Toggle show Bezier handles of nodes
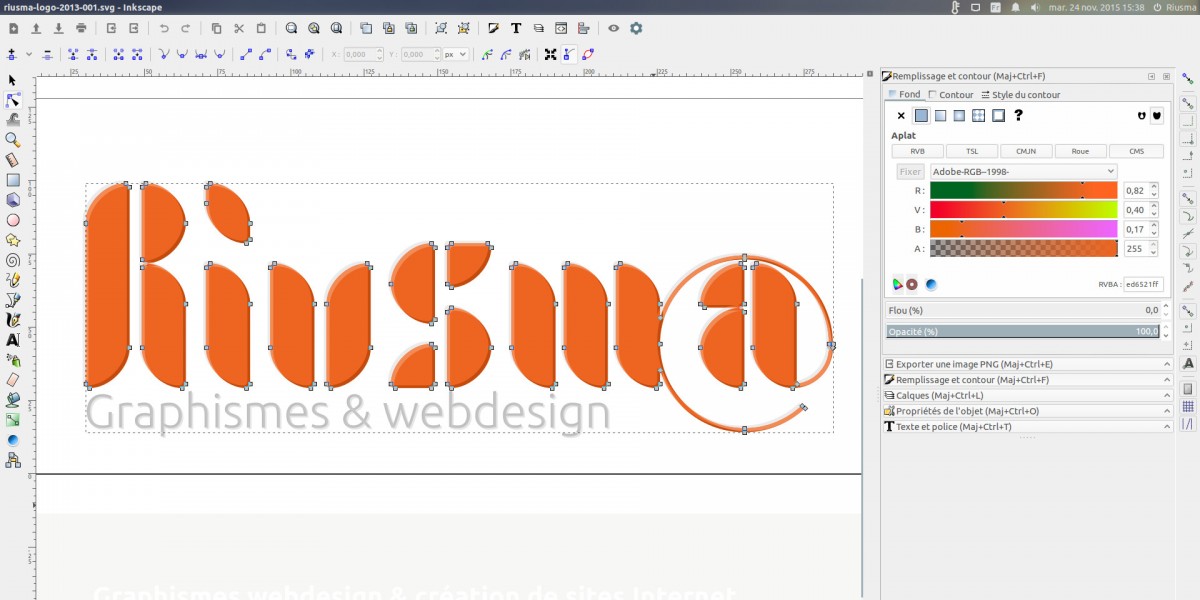The image size is (1200, 600). pos(570,54)
